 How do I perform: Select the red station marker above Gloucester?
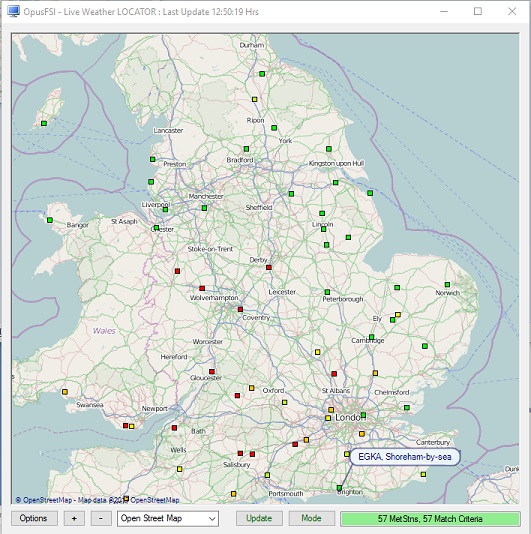212,372
